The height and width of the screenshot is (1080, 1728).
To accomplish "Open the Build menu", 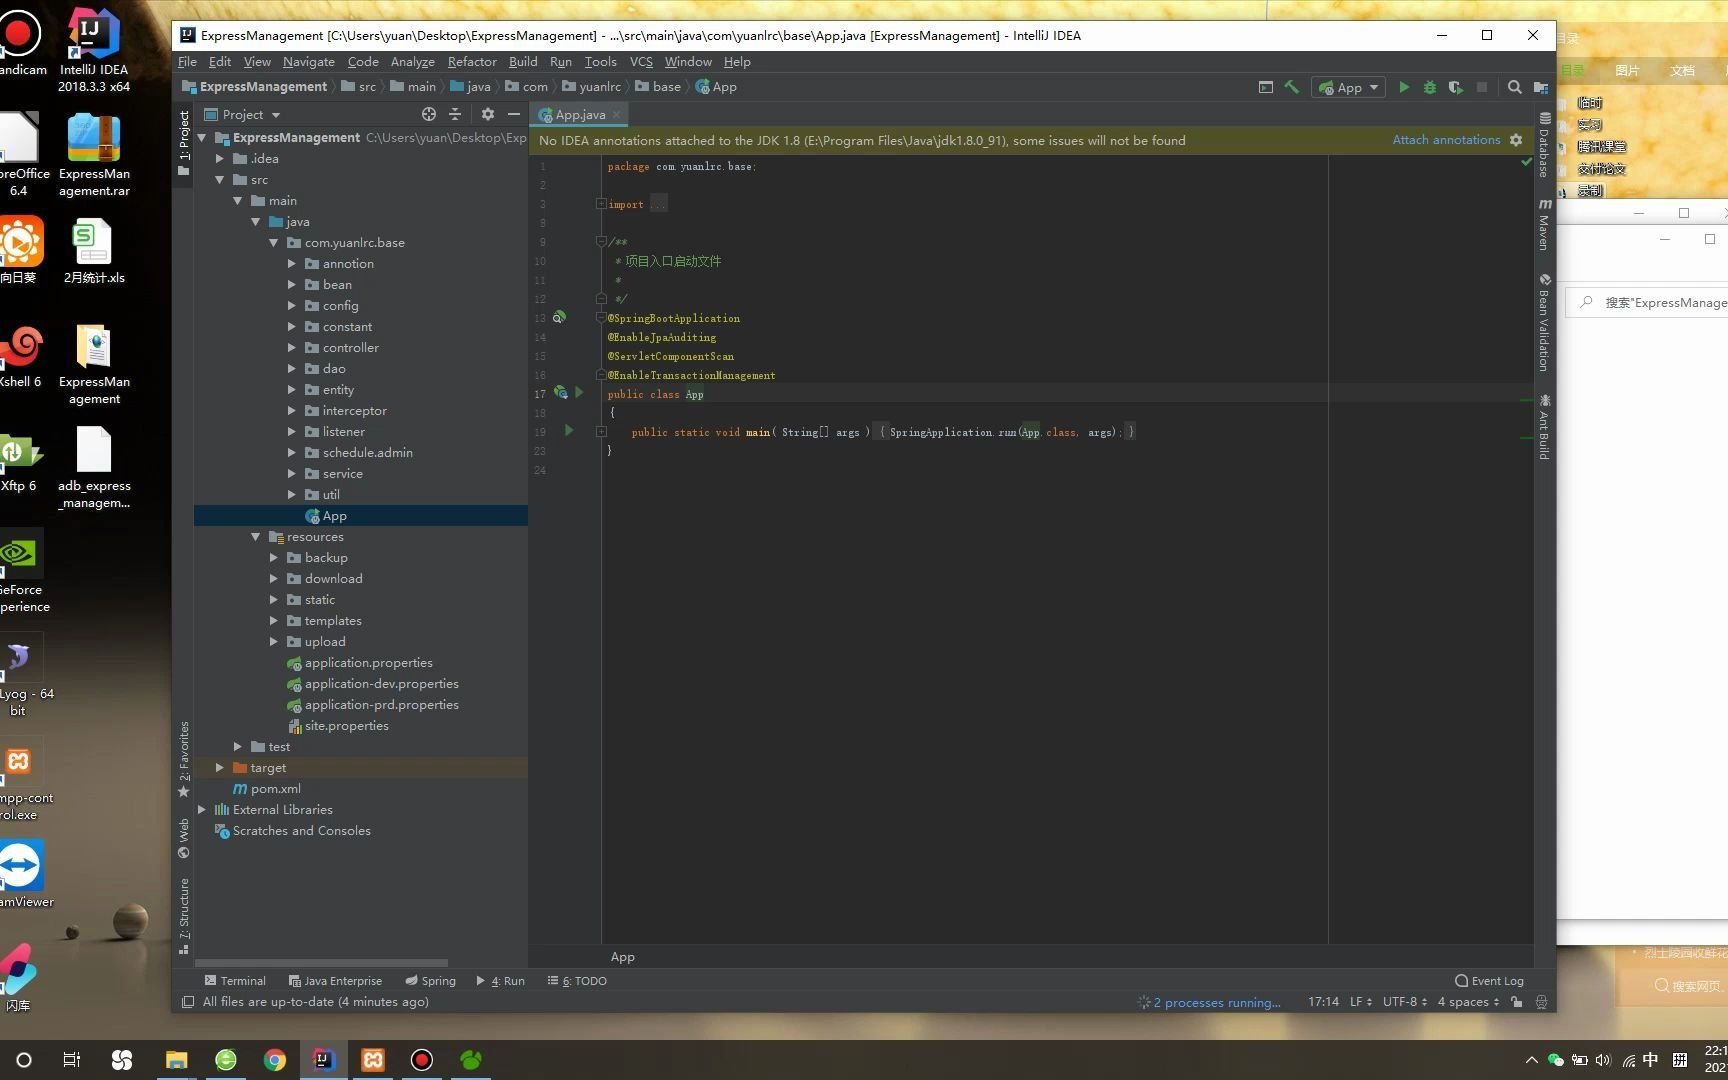I will pyautogui.click(x=523, y=62).
